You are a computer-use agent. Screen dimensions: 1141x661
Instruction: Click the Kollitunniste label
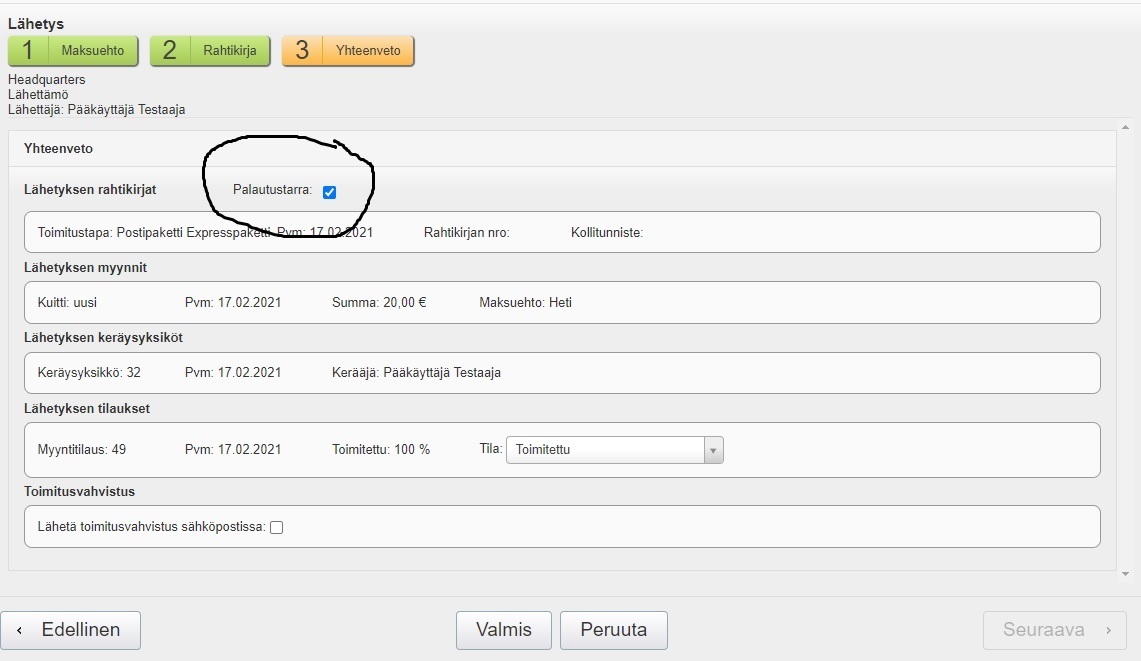point(606,232)
